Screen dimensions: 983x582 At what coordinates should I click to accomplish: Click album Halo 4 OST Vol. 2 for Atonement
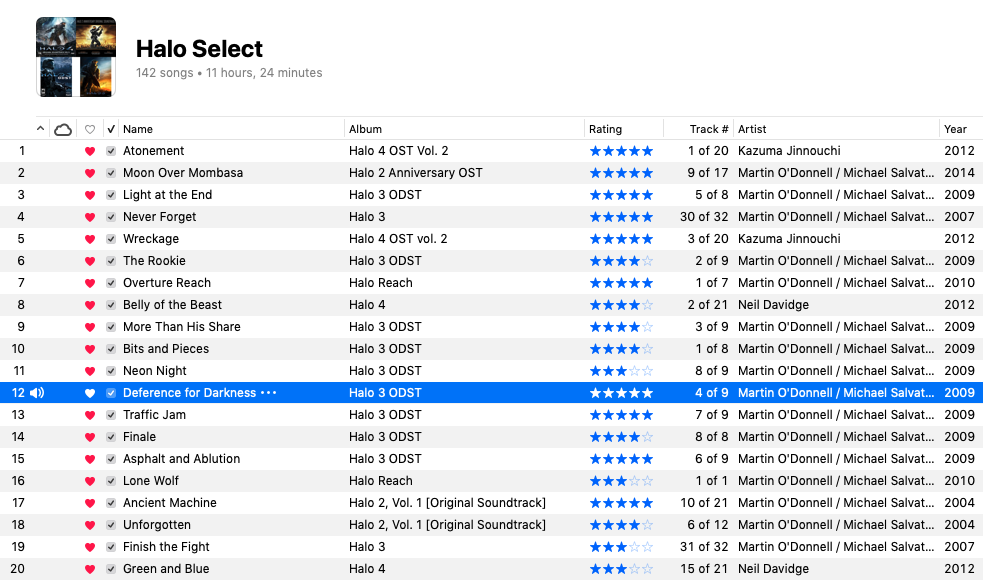click(x=399, y=151)
